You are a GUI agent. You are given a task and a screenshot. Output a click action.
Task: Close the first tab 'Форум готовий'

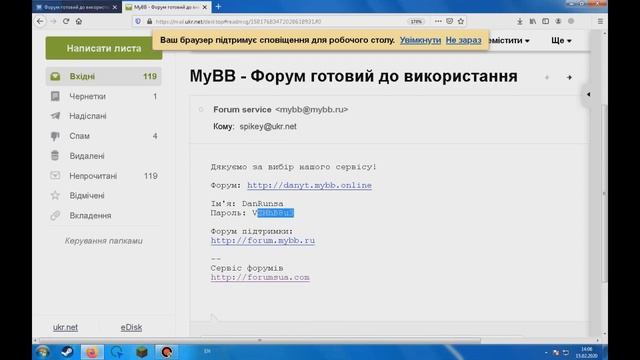click(115, 7)
